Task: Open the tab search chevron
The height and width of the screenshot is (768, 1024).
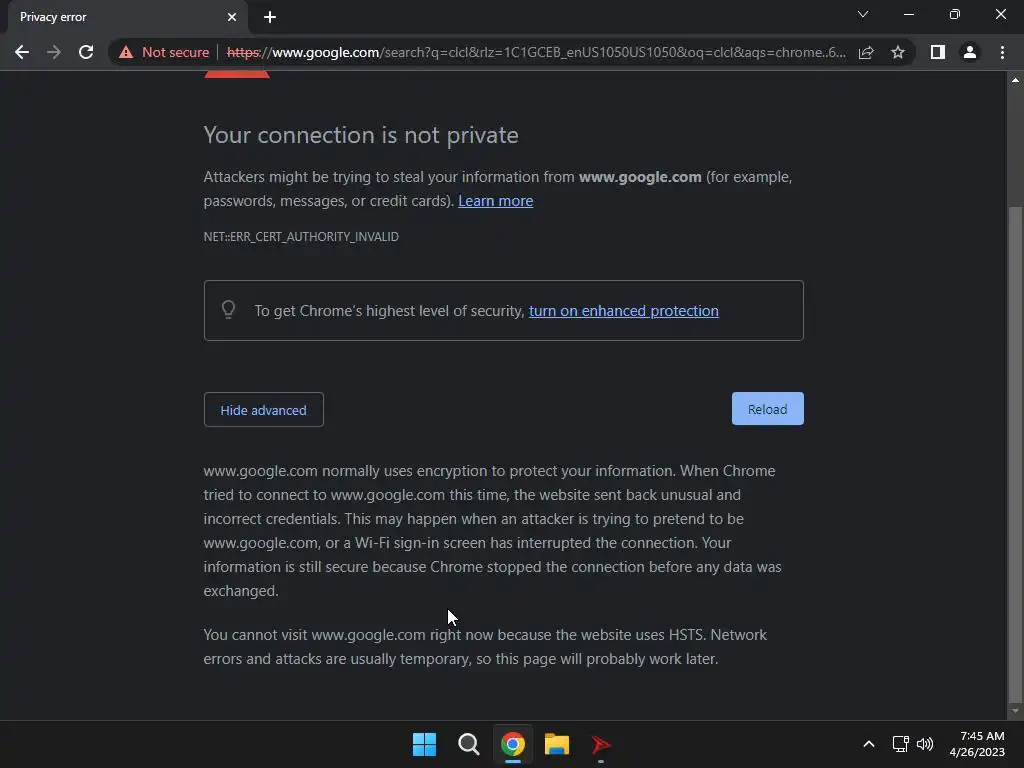Action: 863,14
